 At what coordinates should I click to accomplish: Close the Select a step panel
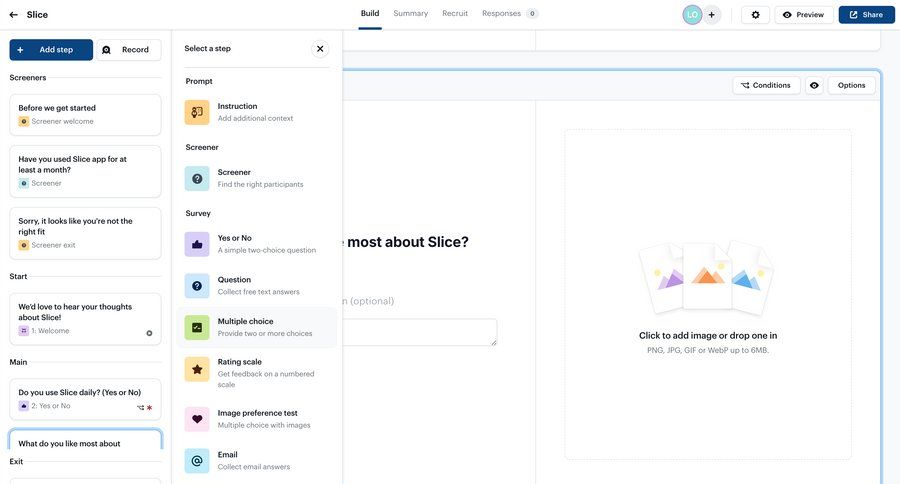click(x=320, y=49)
